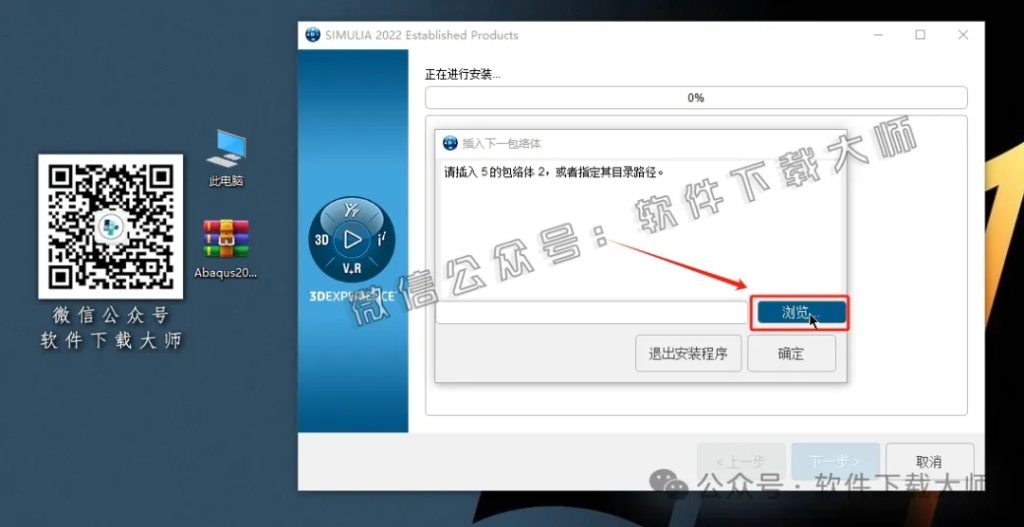The image size is (1024, 527).
Task: Select the Abaqus20... WinRAR archive icon
Action: (226, 248)
